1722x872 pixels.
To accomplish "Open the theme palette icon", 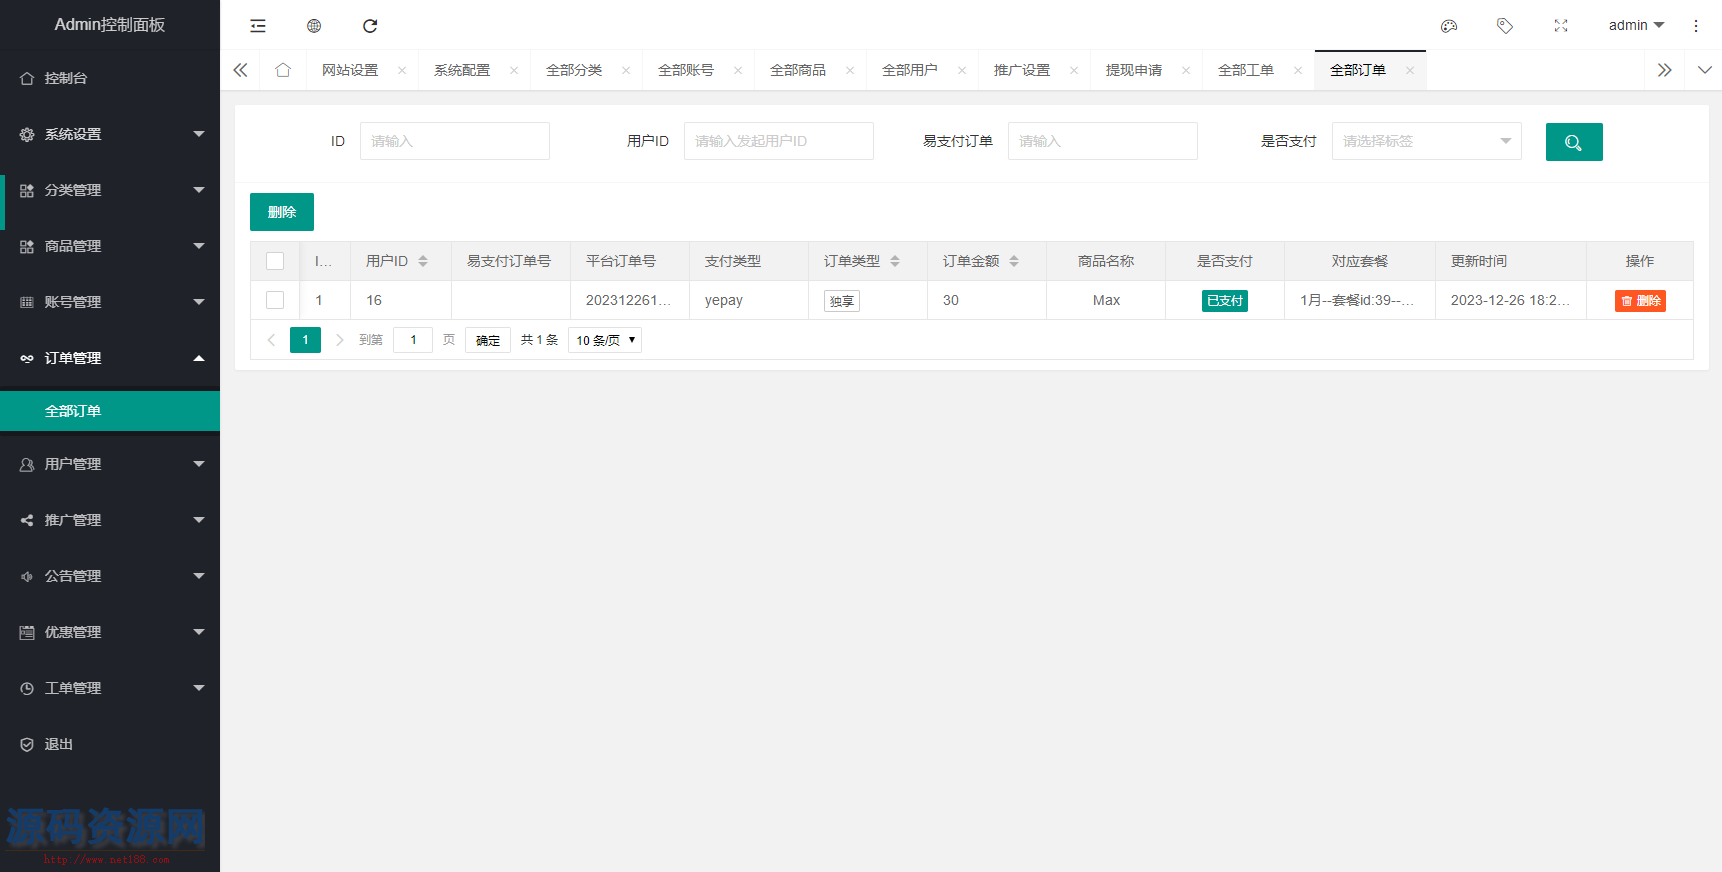I will point(1449,26).
